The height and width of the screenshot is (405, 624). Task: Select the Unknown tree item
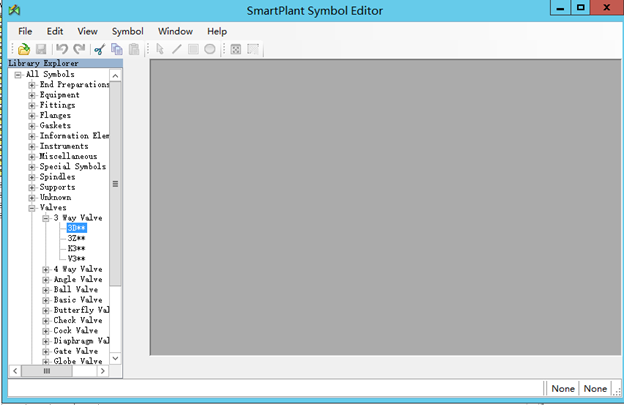55,197
